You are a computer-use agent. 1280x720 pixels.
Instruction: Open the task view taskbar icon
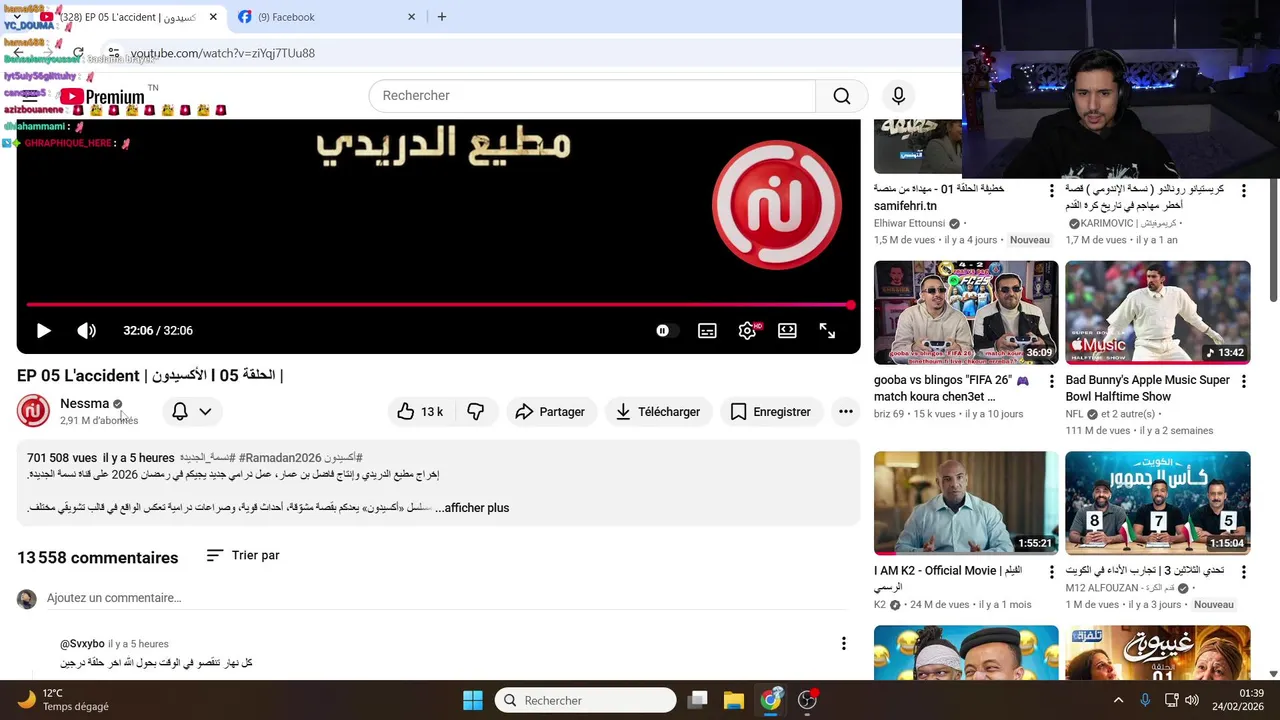(698, 700)
